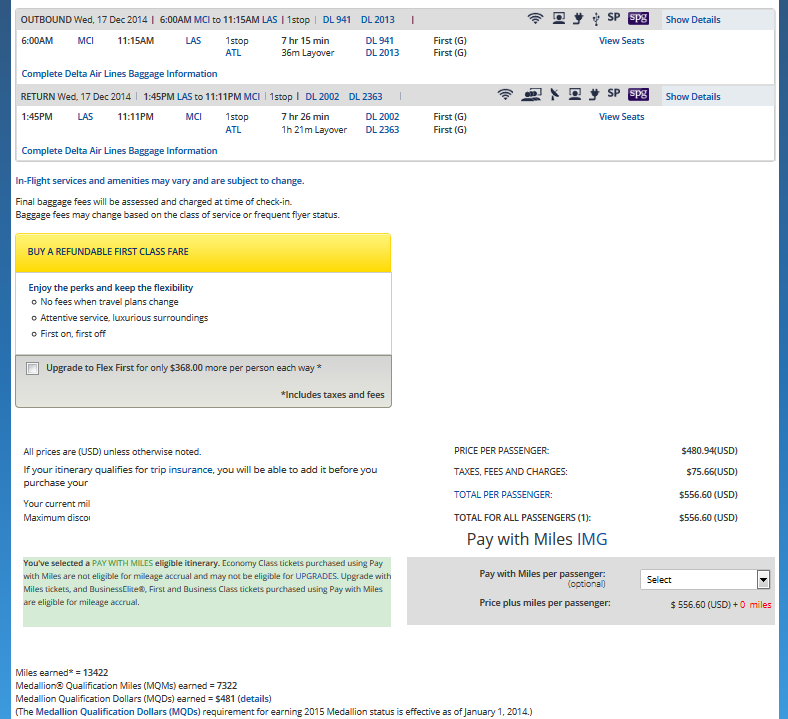788x719 pixels.
Task: Open the Pay with Miles per passenger dropdown
Action: pos(705,580)
